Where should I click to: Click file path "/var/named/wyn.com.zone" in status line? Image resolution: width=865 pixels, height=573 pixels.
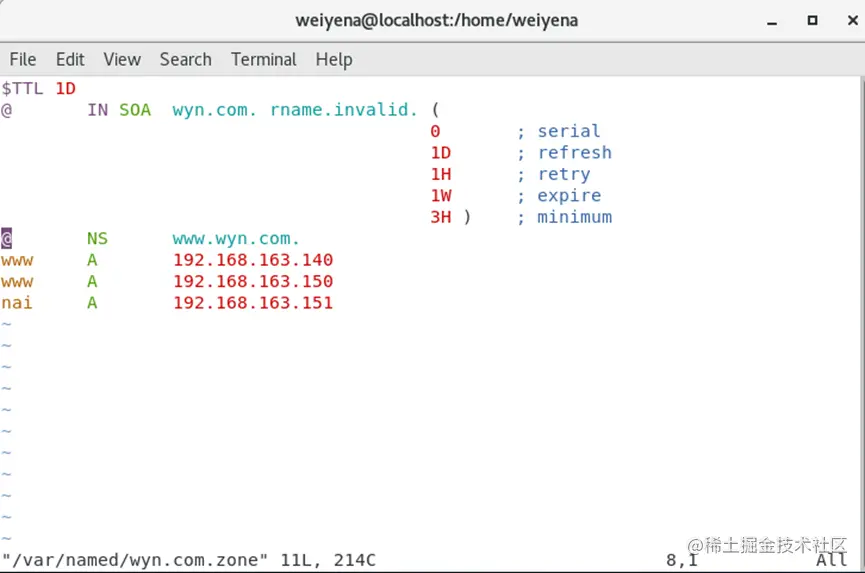tap(135, 560)
